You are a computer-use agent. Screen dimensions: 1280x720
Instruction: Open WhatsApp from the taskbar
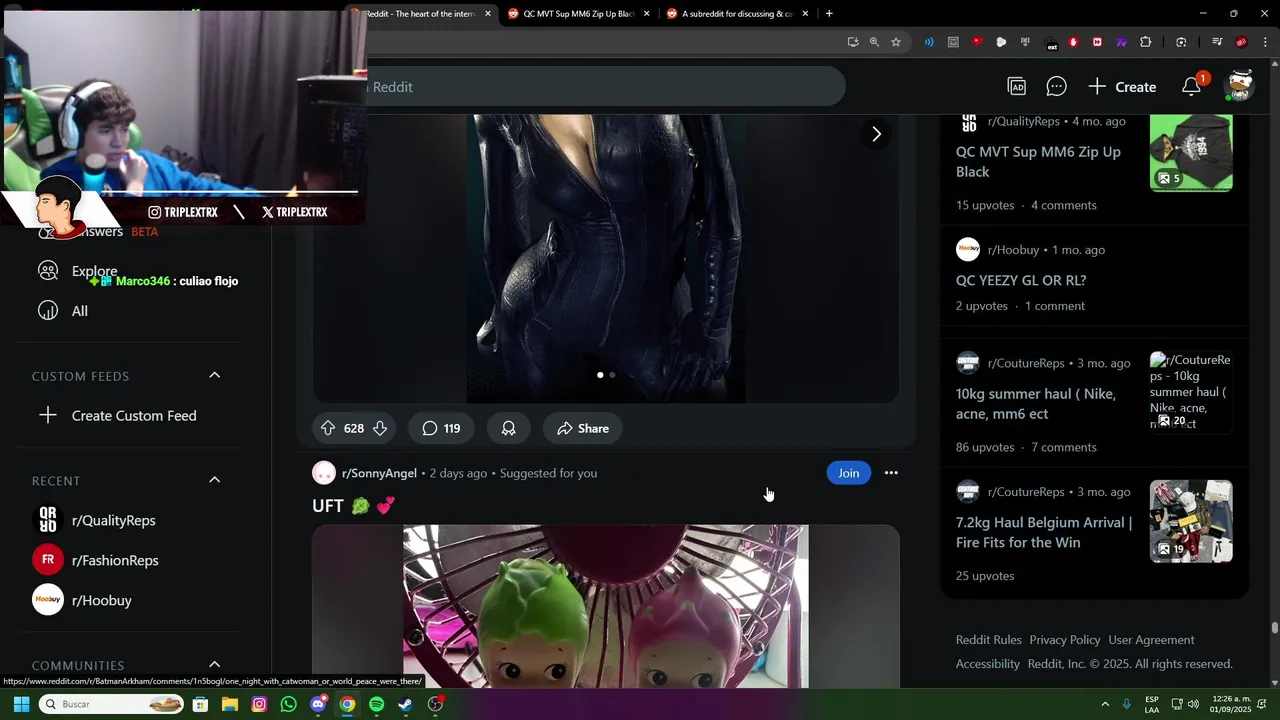pyautogui.click(x=289, y=704)
